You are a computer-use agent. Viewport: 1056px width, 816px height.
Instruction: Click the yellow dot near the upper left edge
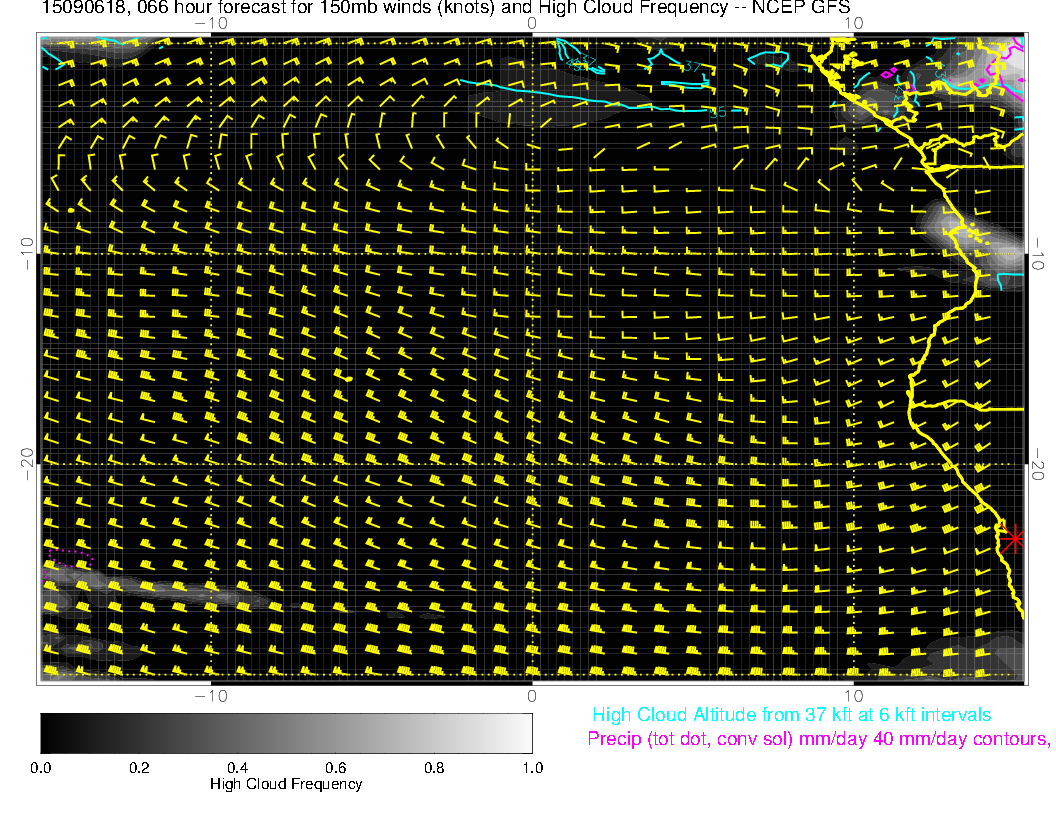click(71, 211)
